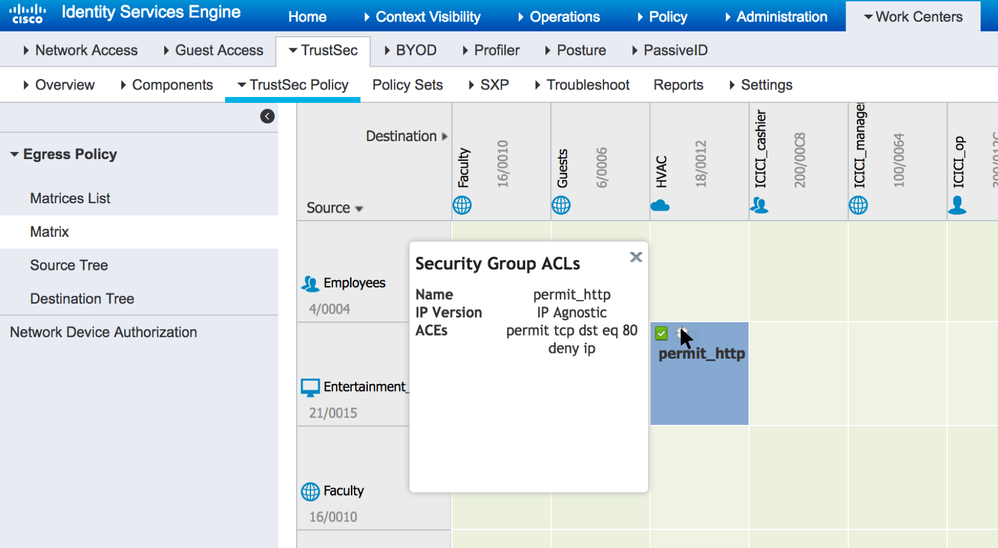Viewport: 998px width, 548px height.
Task: Click the Entertainment_ source row label
Action: pyautogui.click(x=365, y=387)
